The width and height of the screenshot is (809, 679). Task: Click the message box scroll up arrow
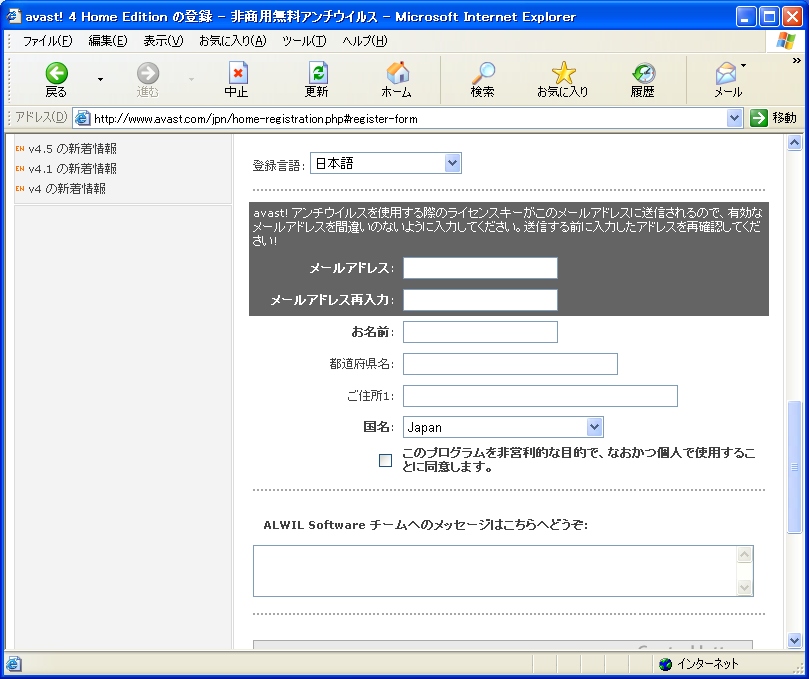click(x=744, y=555)
